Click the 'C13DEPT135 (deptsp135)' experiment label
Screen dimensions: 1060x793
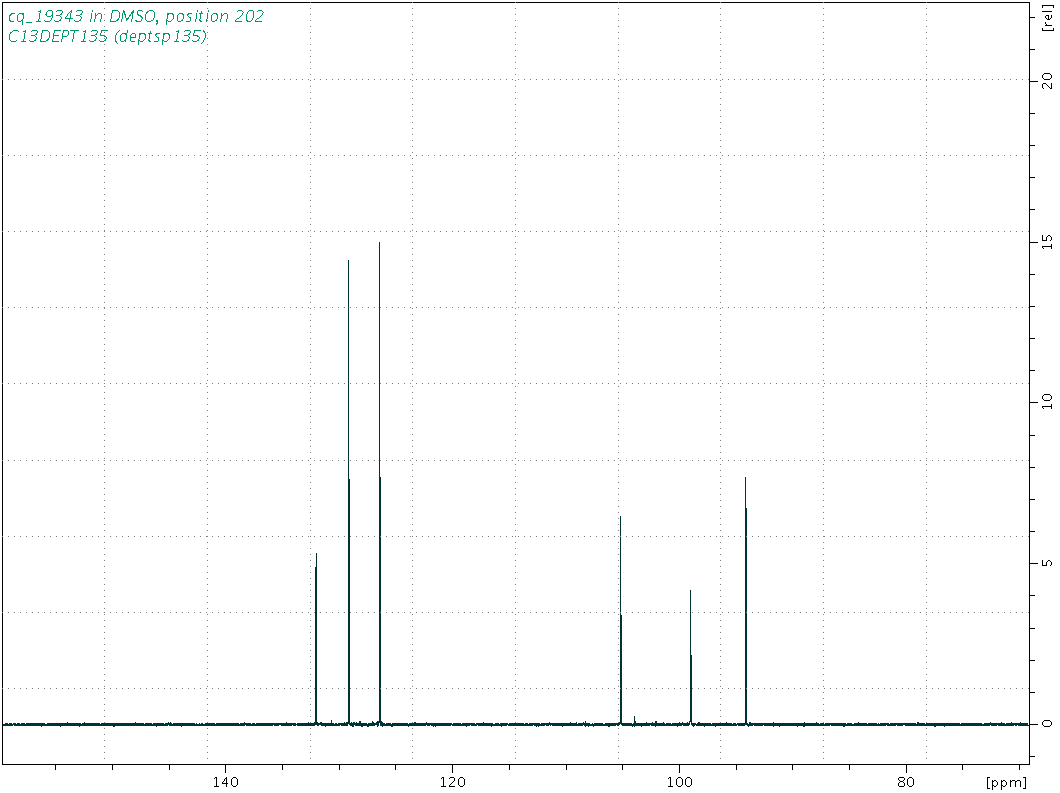tap(107, 37)
